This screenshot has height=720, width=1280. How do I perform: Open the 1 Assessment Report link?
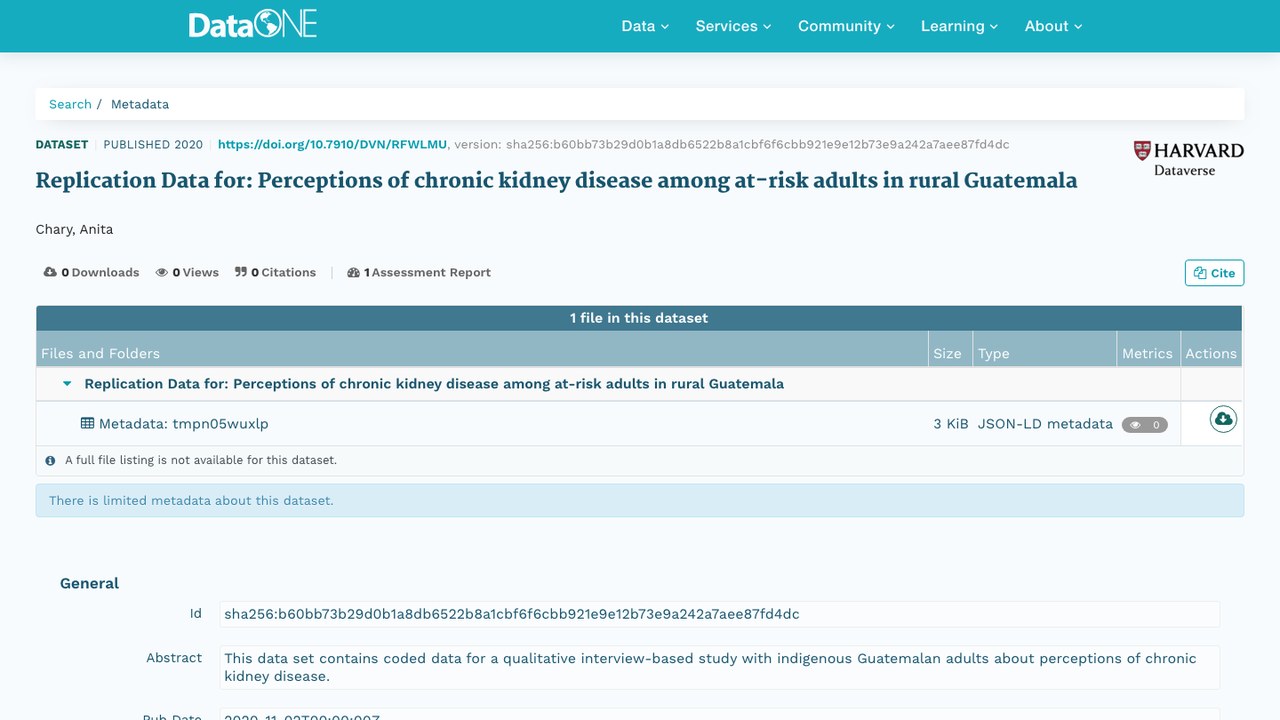[419, 272]
